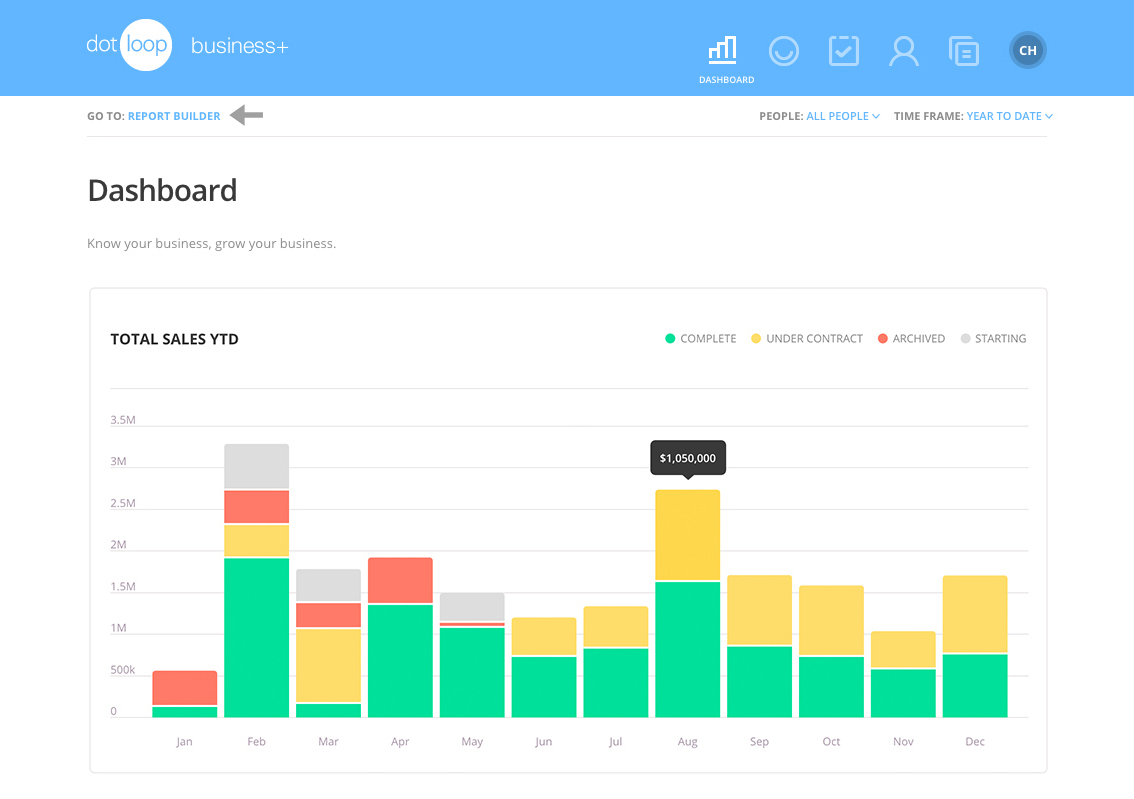Screen dimensions: 1134x799
Task: Click the templates documents icon
Action: (x=964, y=50)
